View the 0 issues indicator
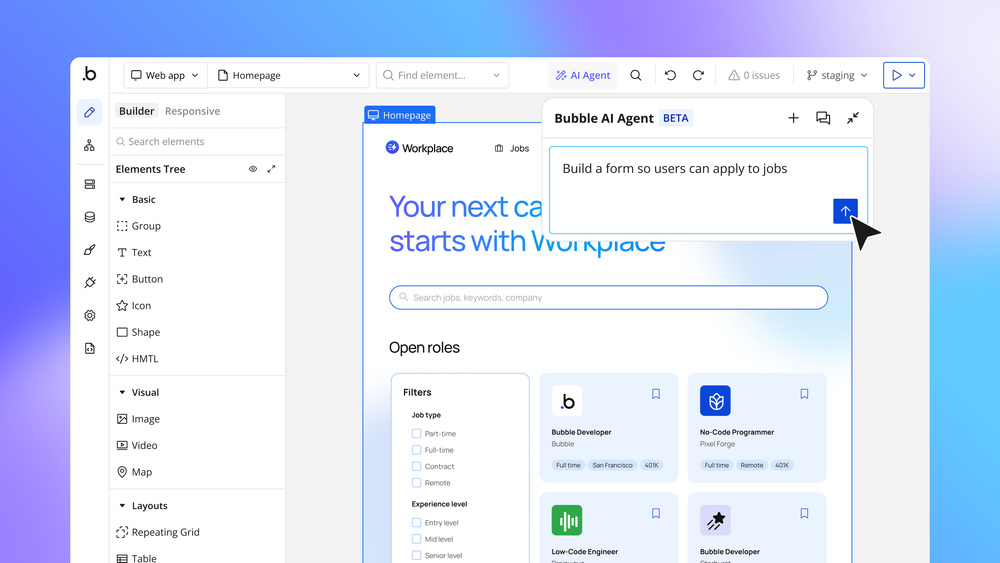This screenshot has width=1000, height=563. coord(754,75)
